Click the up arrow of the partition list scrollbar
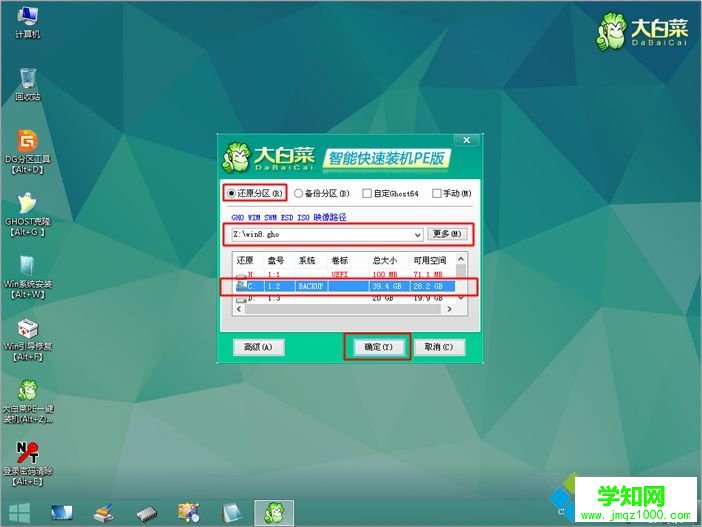Viewport: 702px width, 527px height. pyautogui.click(x=461, y=259)
